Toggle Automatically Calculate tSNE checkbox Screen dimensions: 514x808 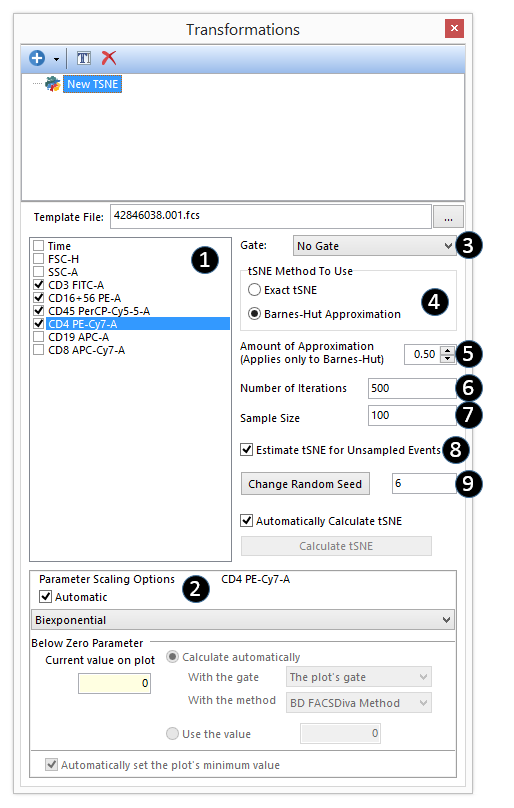pyautogui.click(x=246, y=521)
